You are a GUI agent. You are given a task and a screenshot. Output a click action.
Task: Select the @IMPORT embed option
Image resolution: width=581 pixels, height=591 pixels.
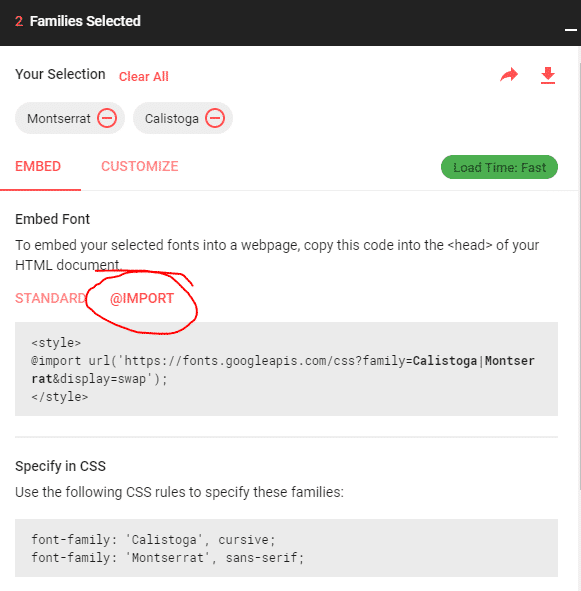(x=142, y=298)
